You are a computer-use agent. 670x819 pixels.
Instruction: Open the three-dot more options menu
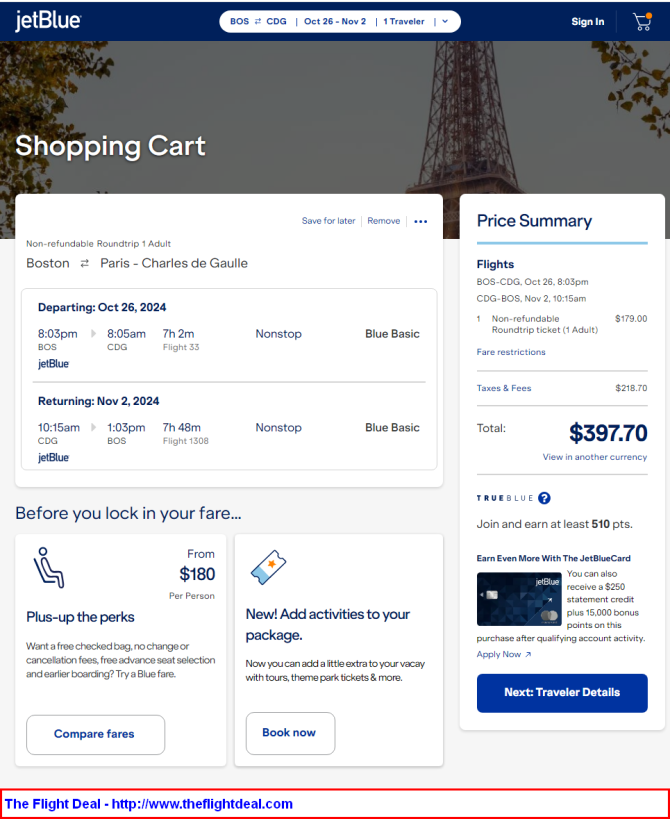(420, 221)
